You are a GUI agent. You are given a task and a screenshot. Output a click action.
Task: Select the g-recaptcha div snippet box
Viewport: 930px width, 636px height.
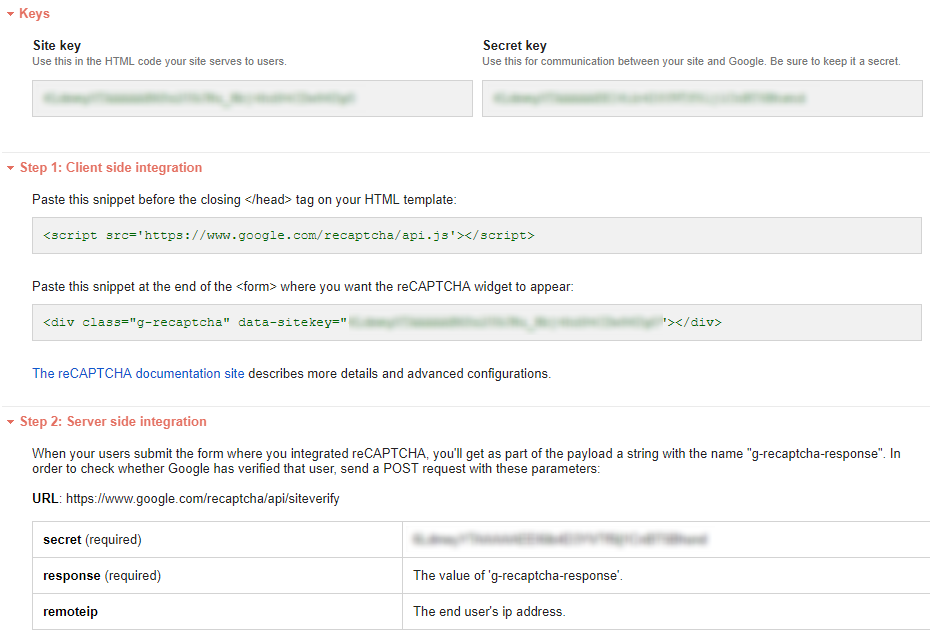point(476,323)
